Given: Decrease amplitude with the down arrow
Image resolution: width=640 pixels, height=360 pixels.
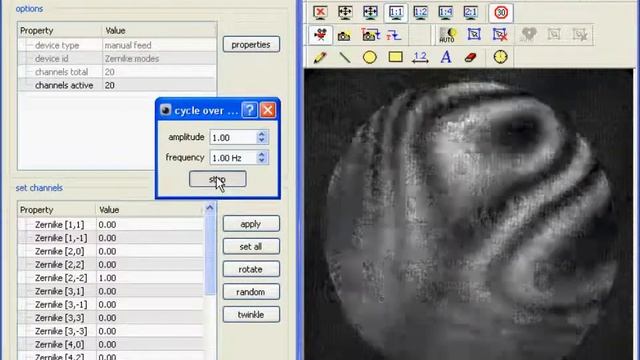Looking at the screenshot, I should (x=262, y=141).
